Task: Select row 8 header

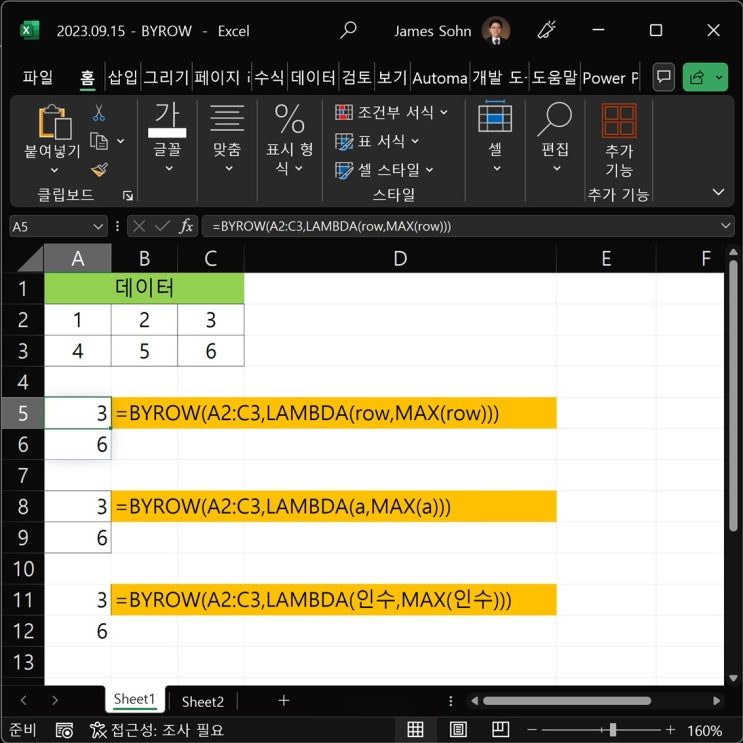Action: click(23, 507)
